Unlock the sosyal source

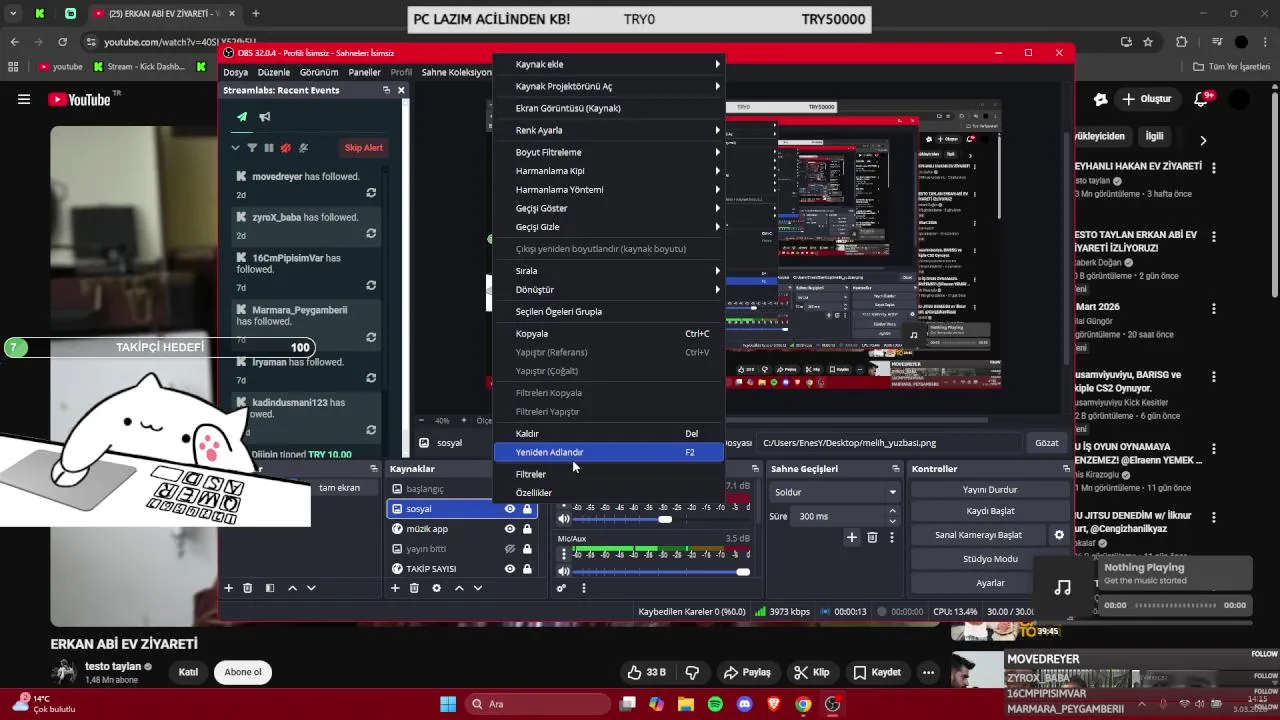[x=527, y=509]
